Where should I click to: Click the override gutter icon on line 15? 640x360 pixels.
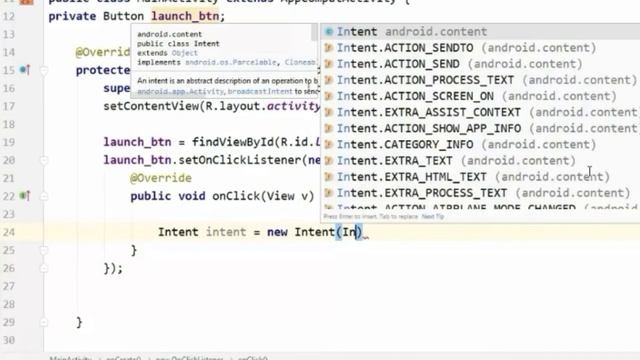click(25, 70)
